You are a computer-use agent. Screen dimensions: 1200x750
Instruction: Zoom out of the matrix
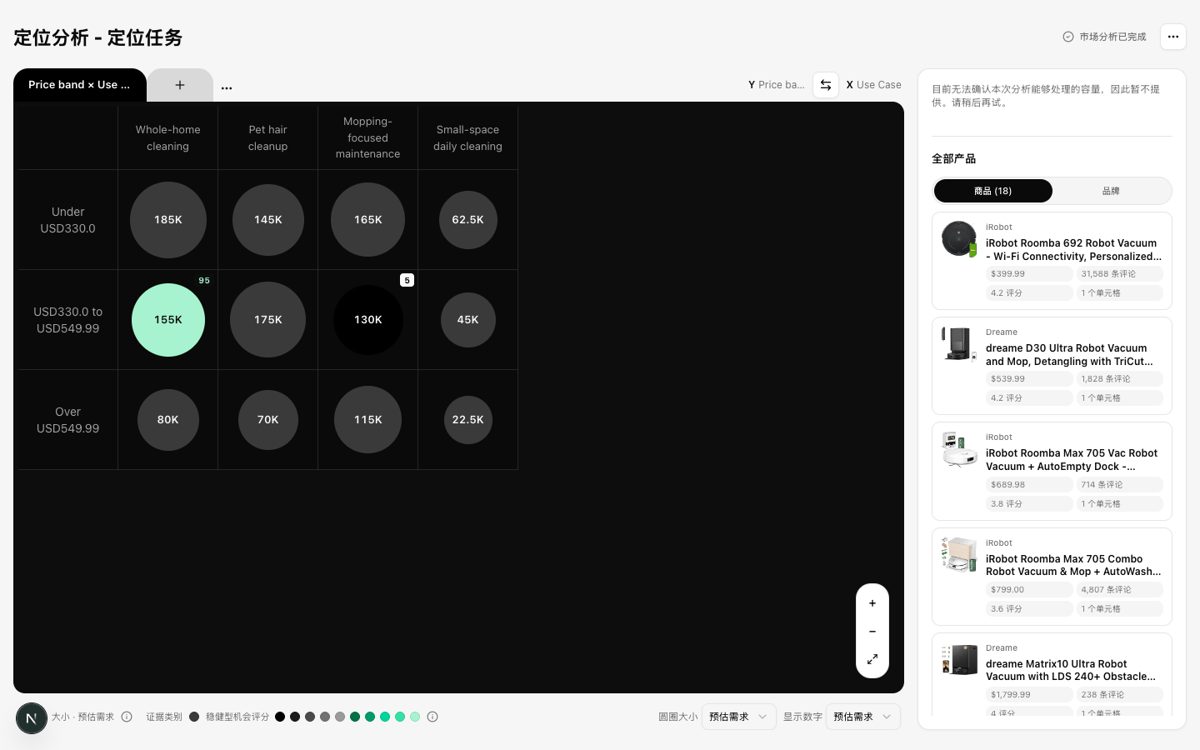pyautogui.click(x=872, y=631)
